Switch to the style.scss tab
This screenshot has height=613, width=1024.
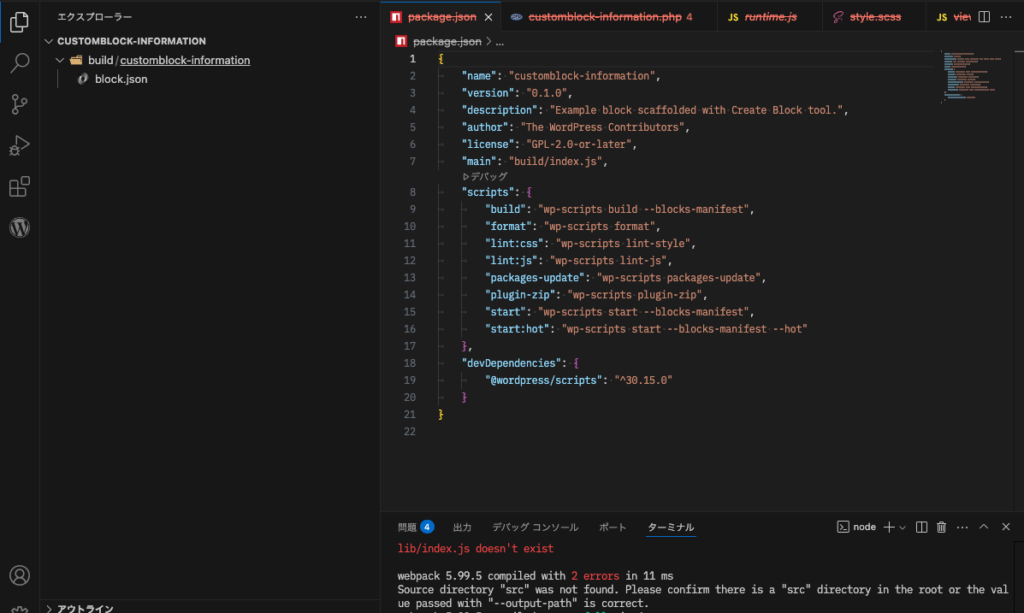(x=875, y=17)
